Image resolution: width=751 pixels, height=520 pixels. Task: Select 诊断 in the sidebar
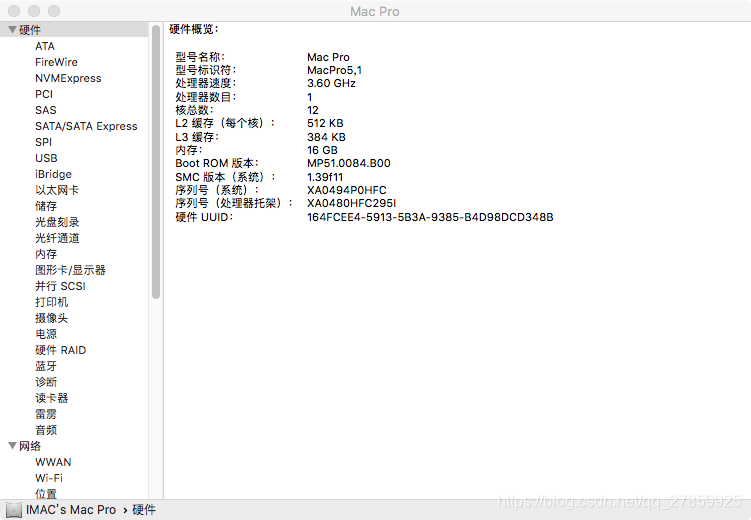click(46, 382)
